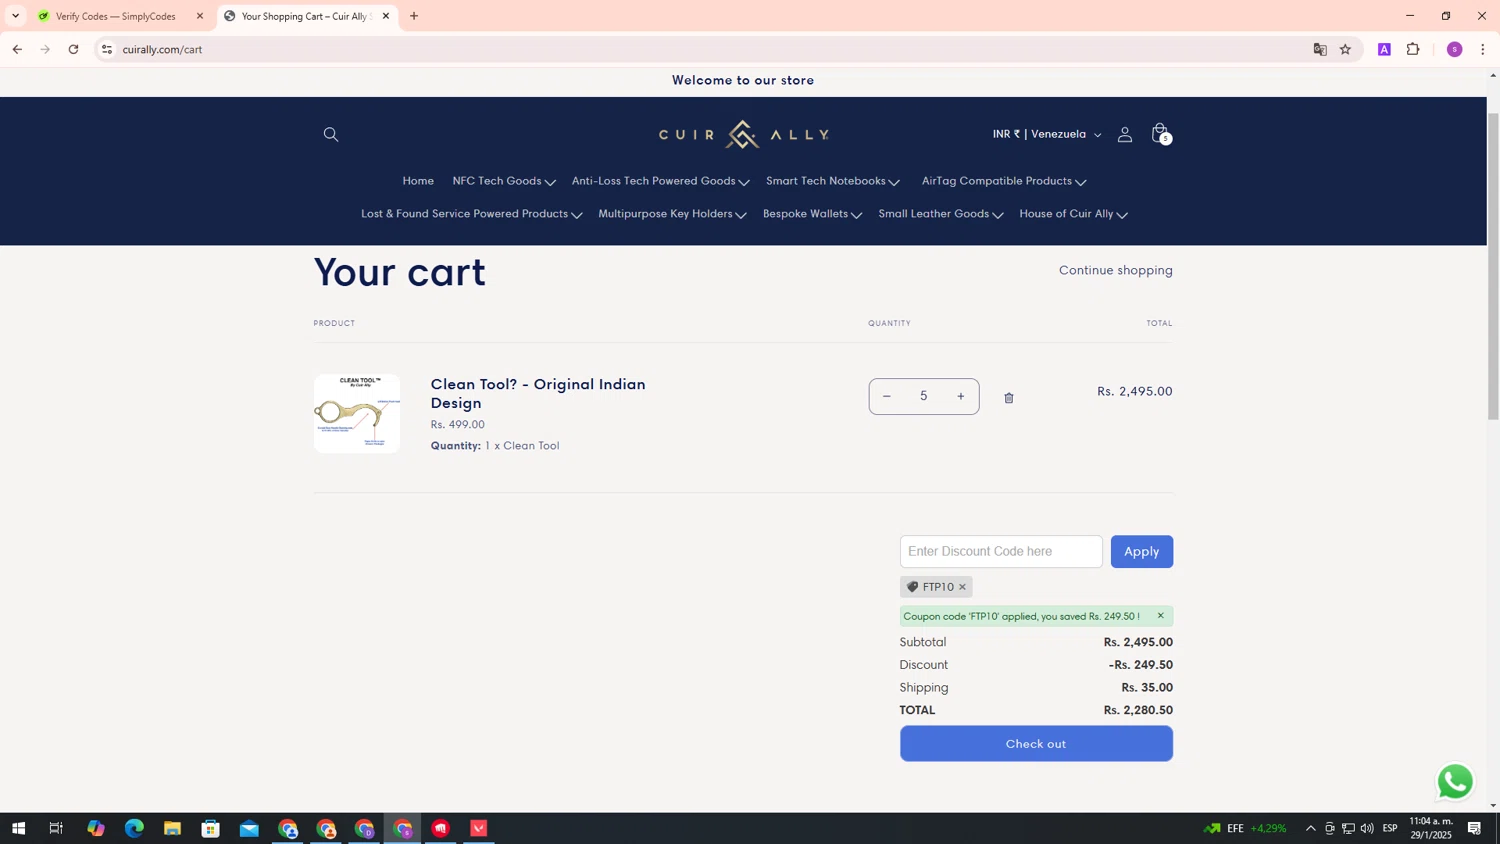Click the Cuir Ally logo
The image size is (1500, 844).
(743, 134)
